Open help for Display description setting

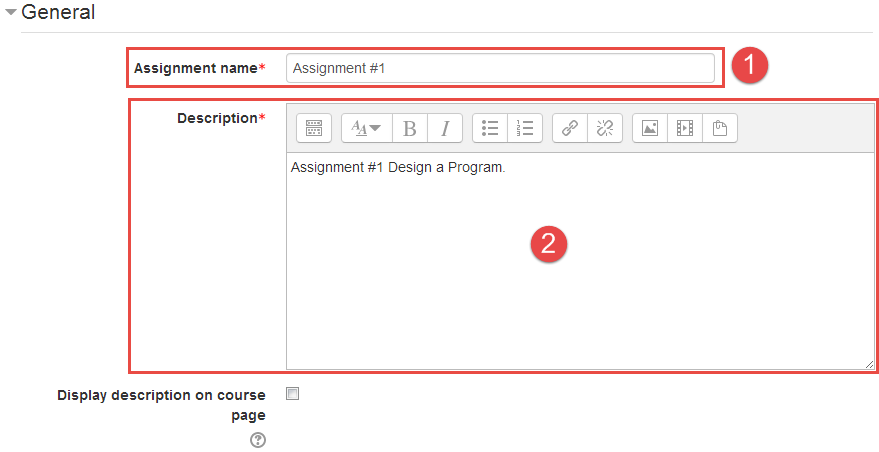(x=258, y=440)
